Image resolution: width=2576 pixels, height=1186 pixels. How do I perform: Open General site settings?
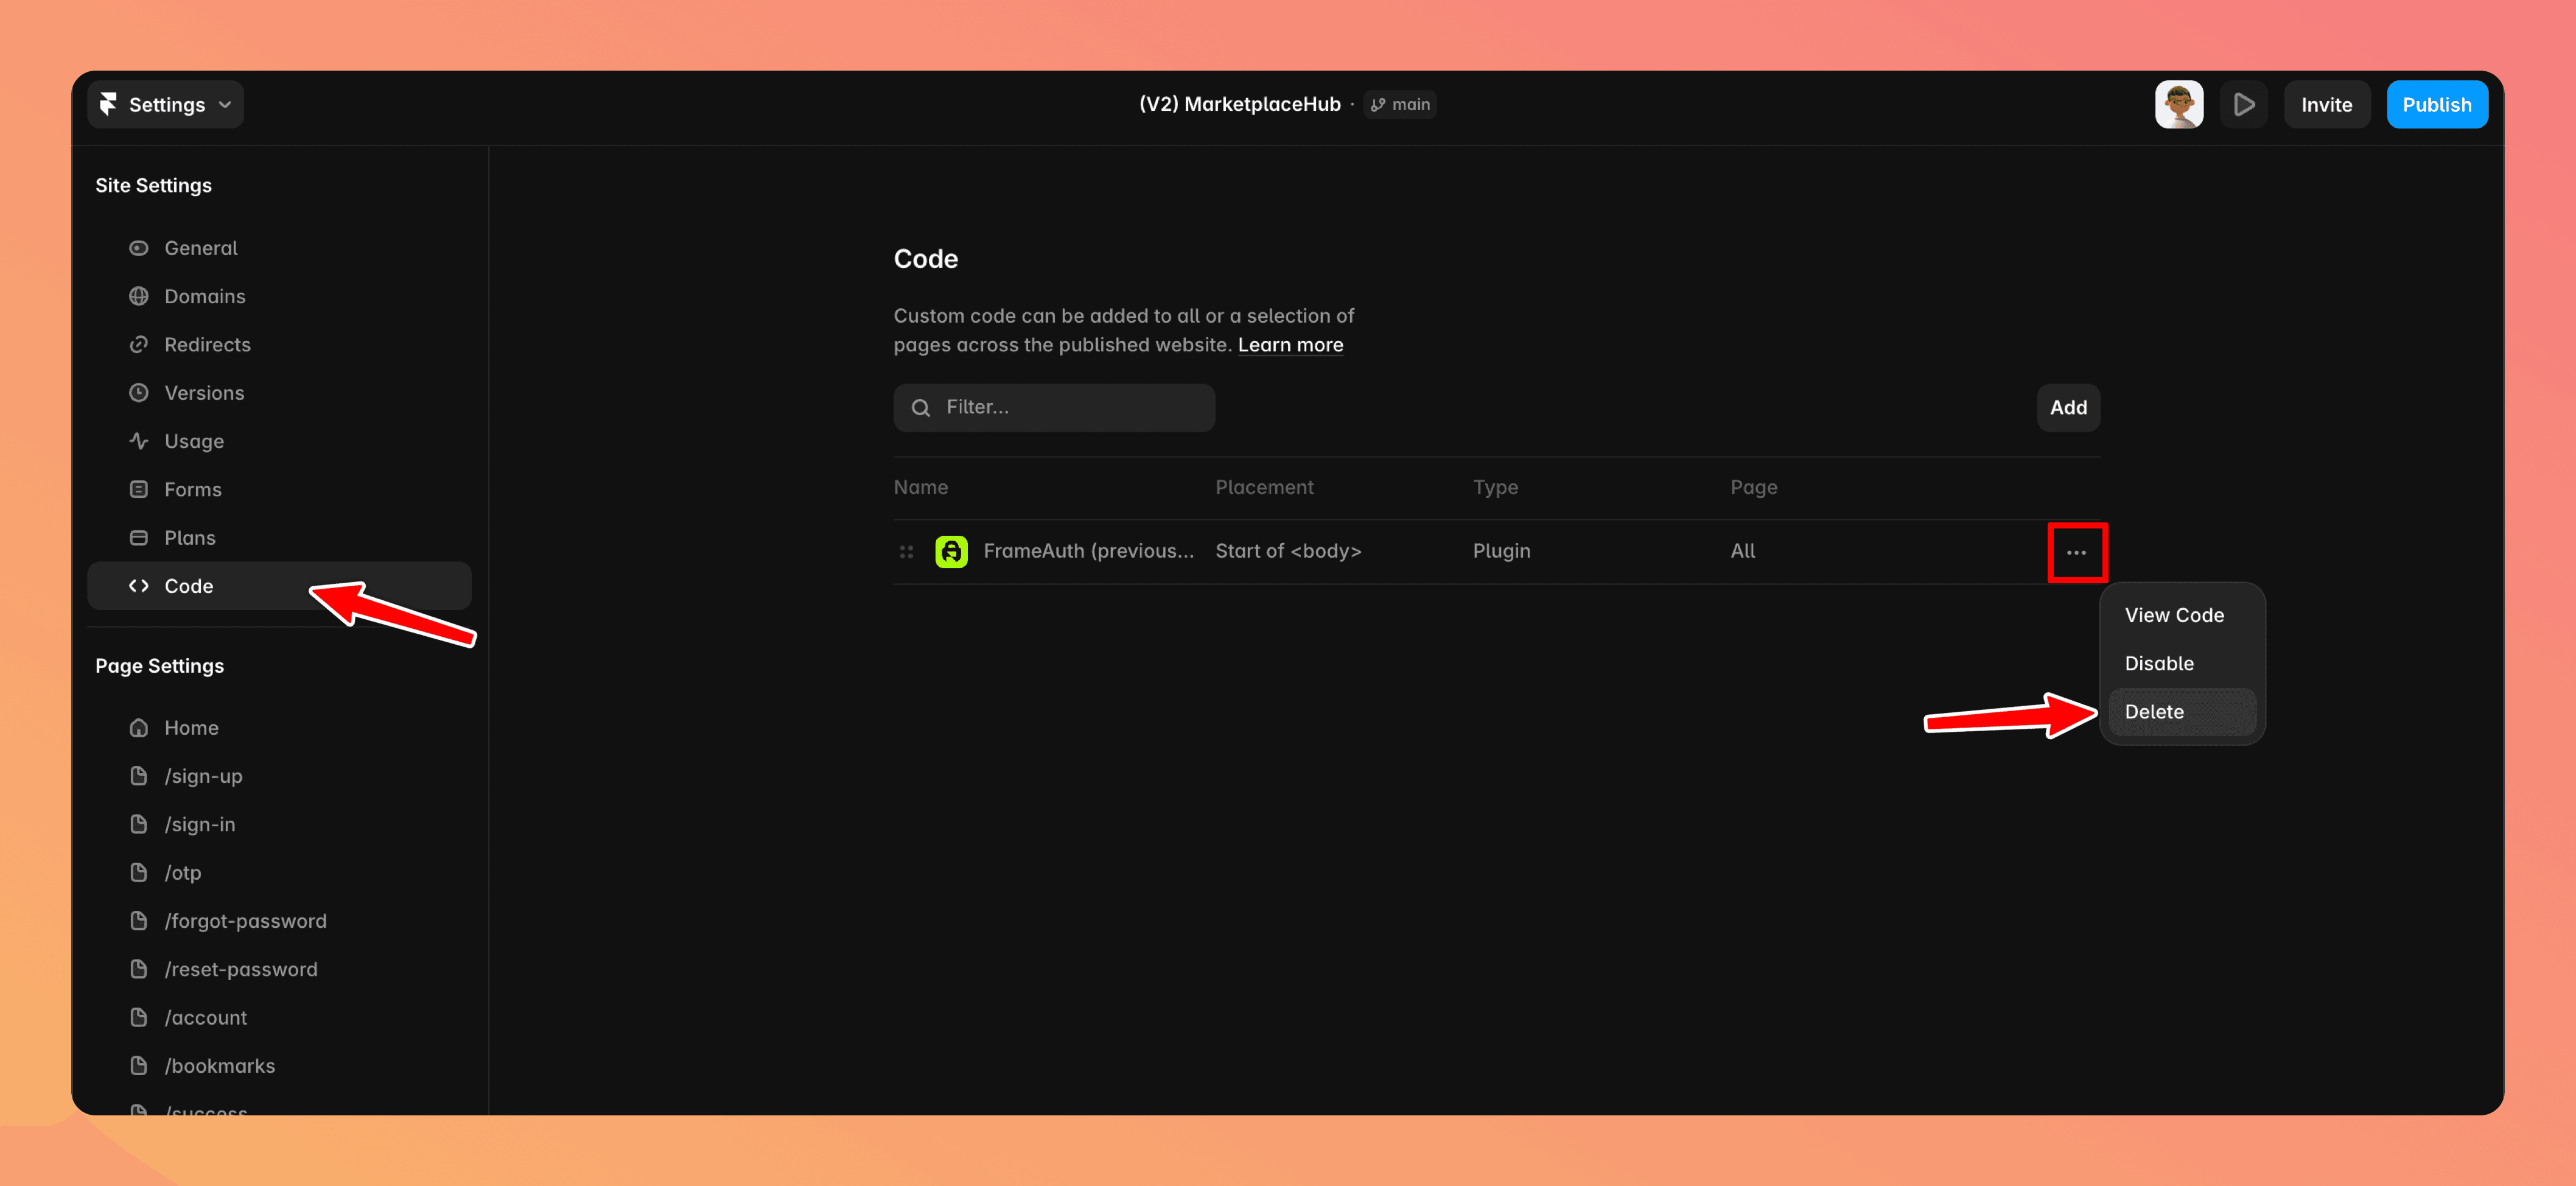click(280, 248)
